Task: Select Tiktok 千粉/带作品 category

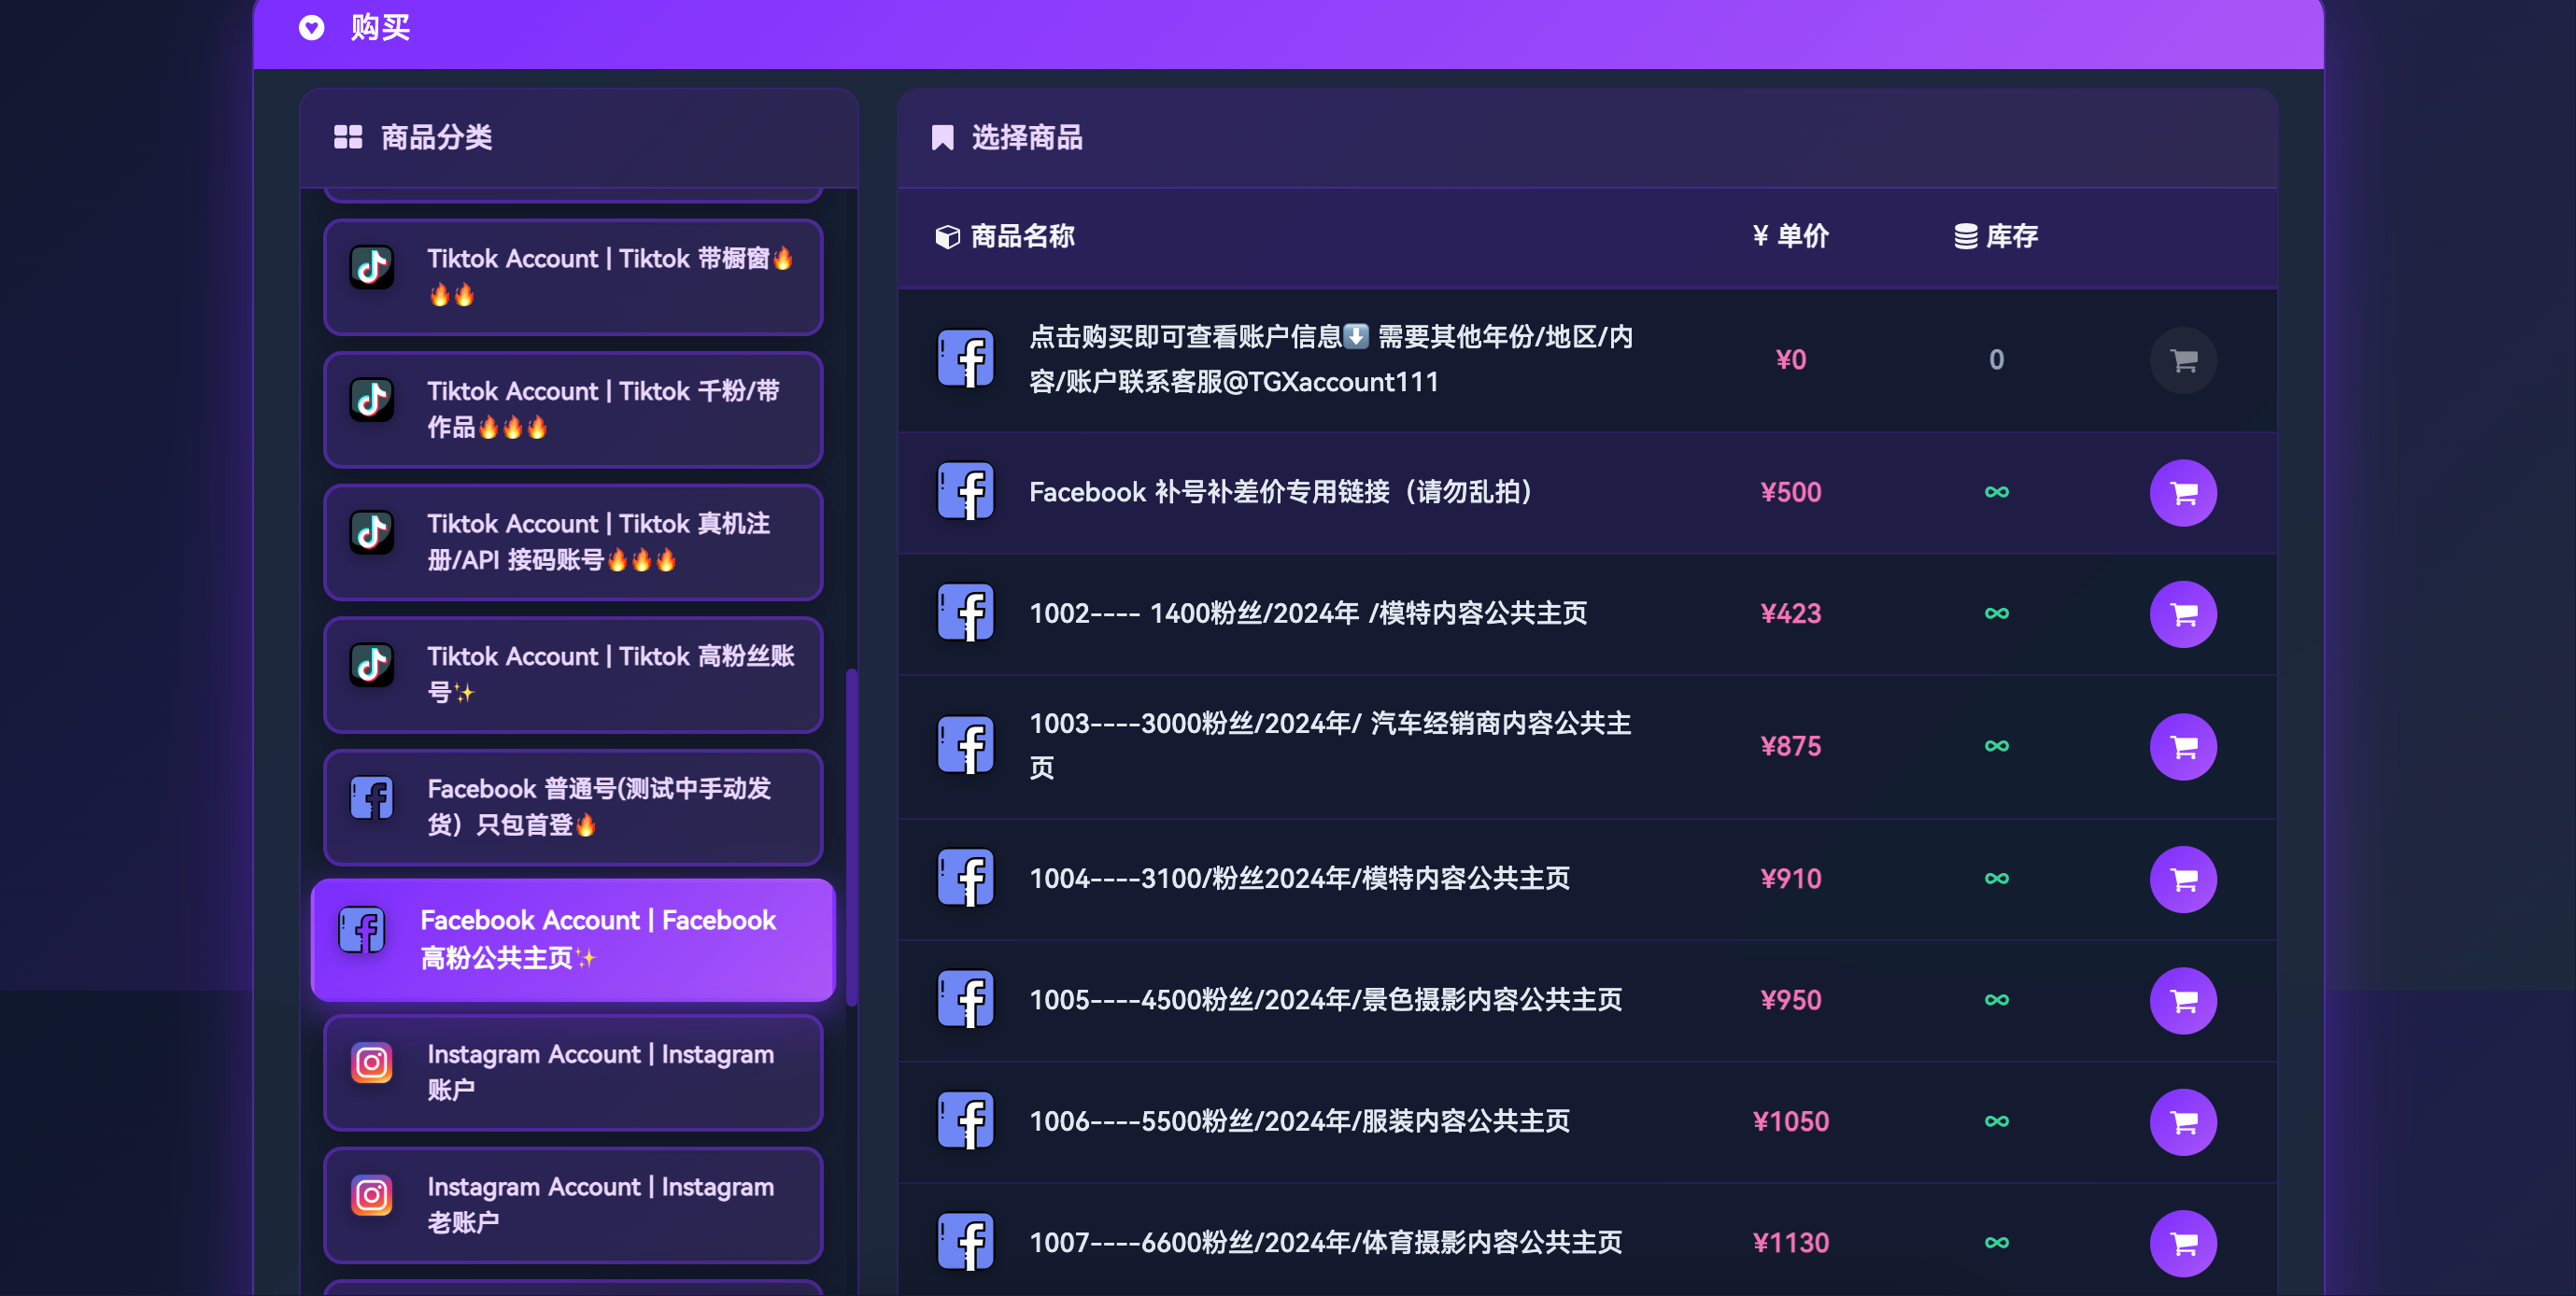Action: click(x=573, y=409)
